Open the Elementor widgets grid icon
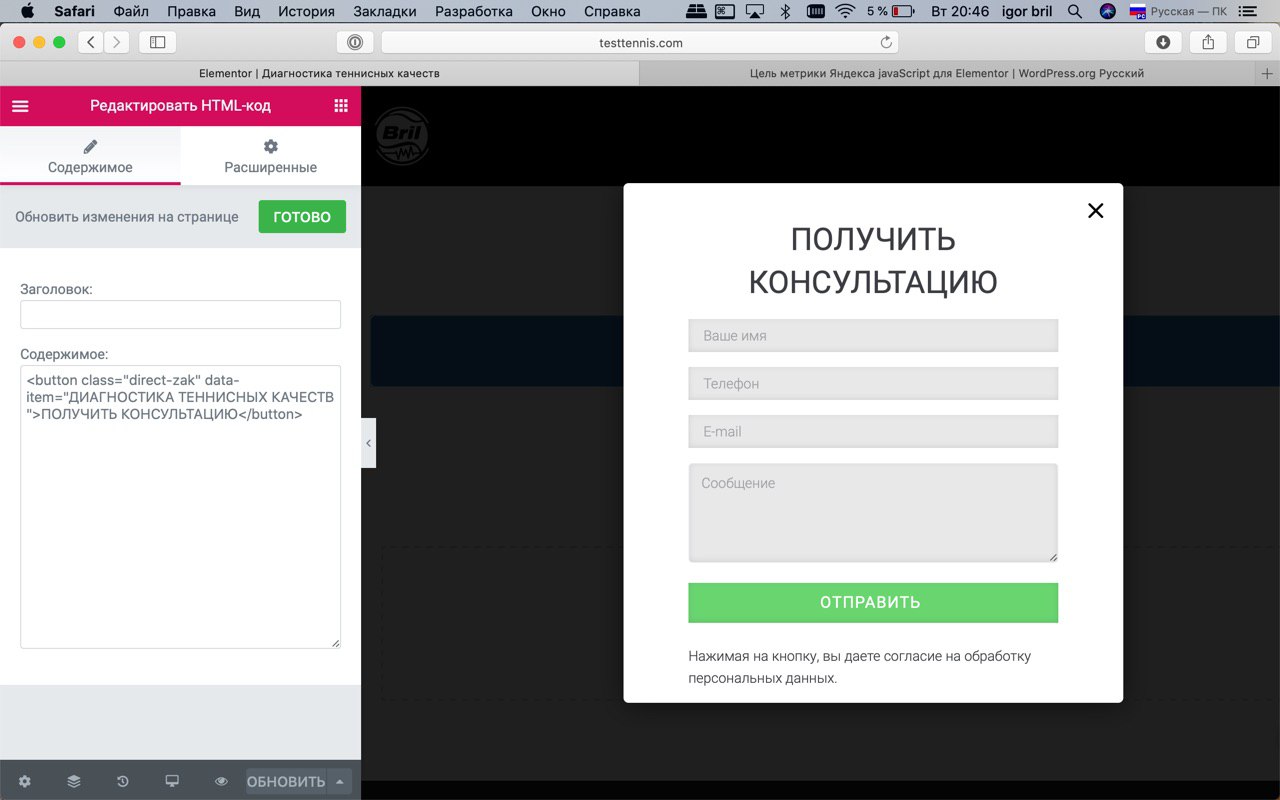1280x800 pixels. point(341,106)
